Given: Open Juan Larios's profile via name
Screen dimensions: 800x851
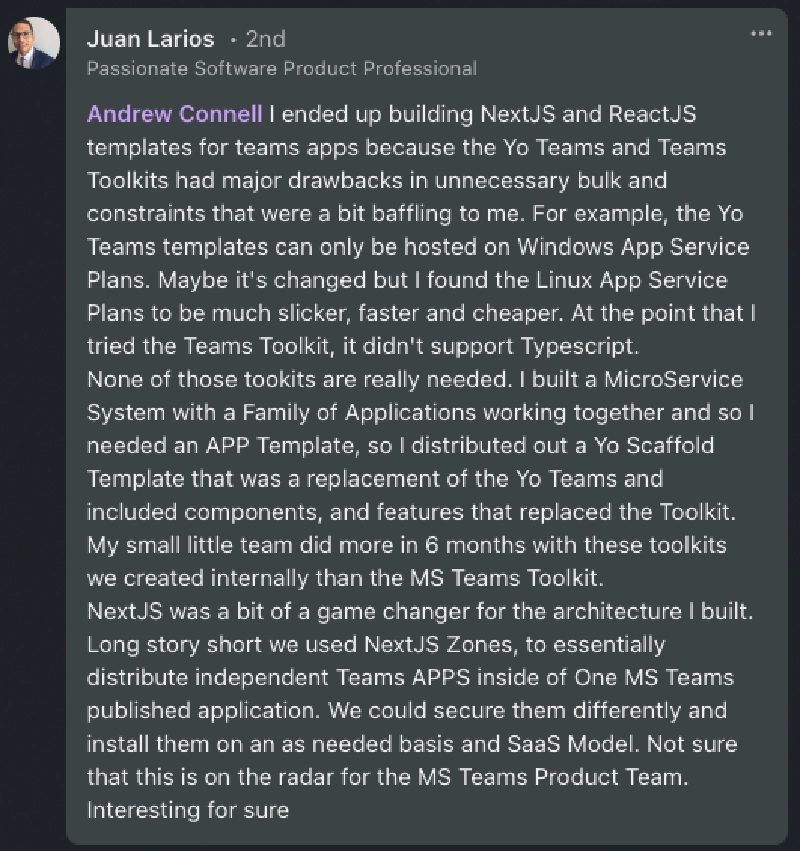Looking at the screenshot, I should click(151, 39).
